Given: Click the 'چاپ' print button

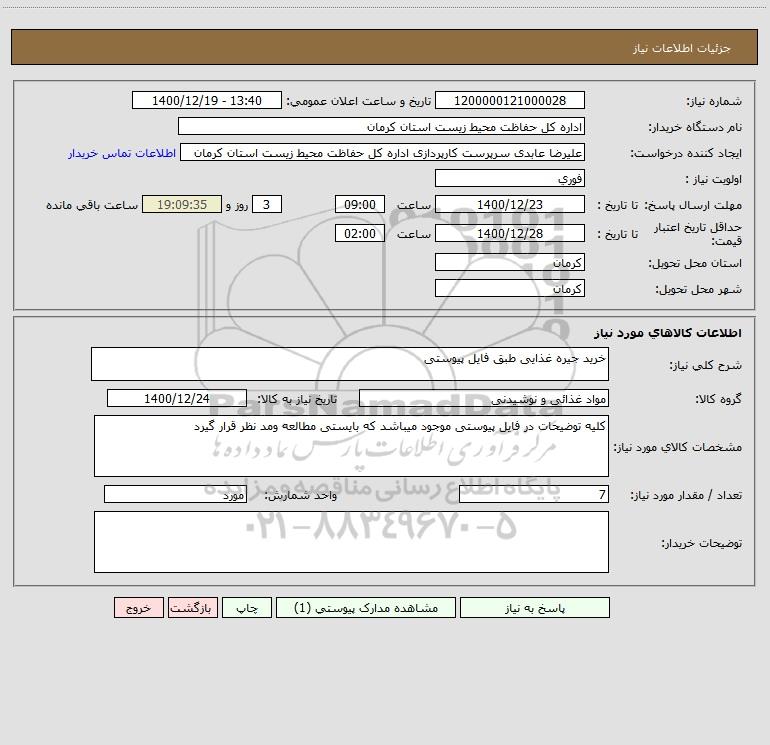Looking at the screenshot, I should pos(247,607).
